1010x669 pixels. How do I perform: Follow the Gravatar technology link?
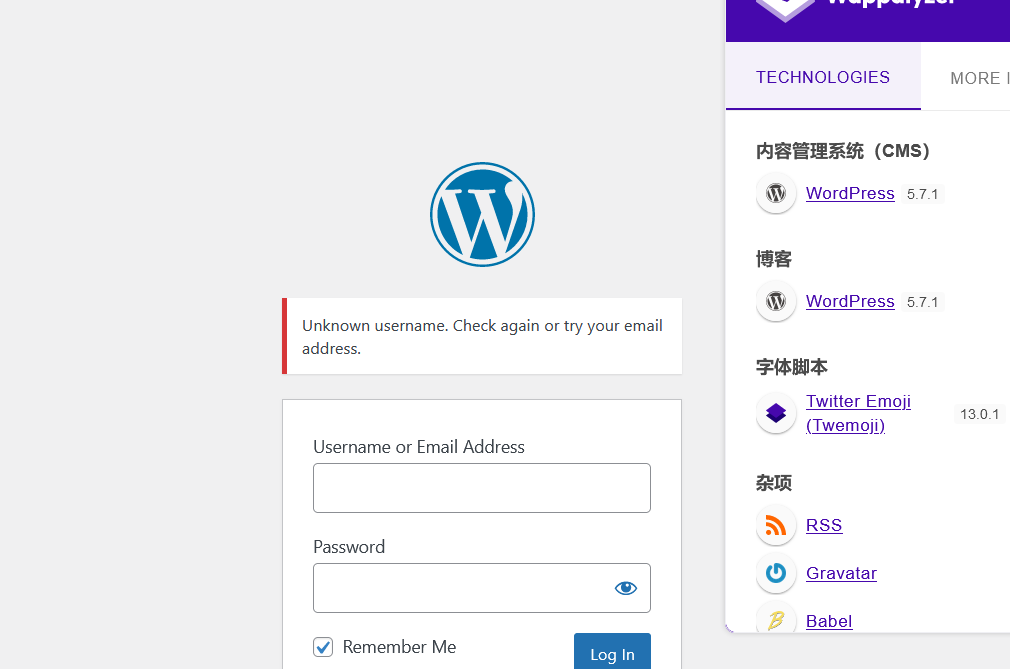coord(841,574)
